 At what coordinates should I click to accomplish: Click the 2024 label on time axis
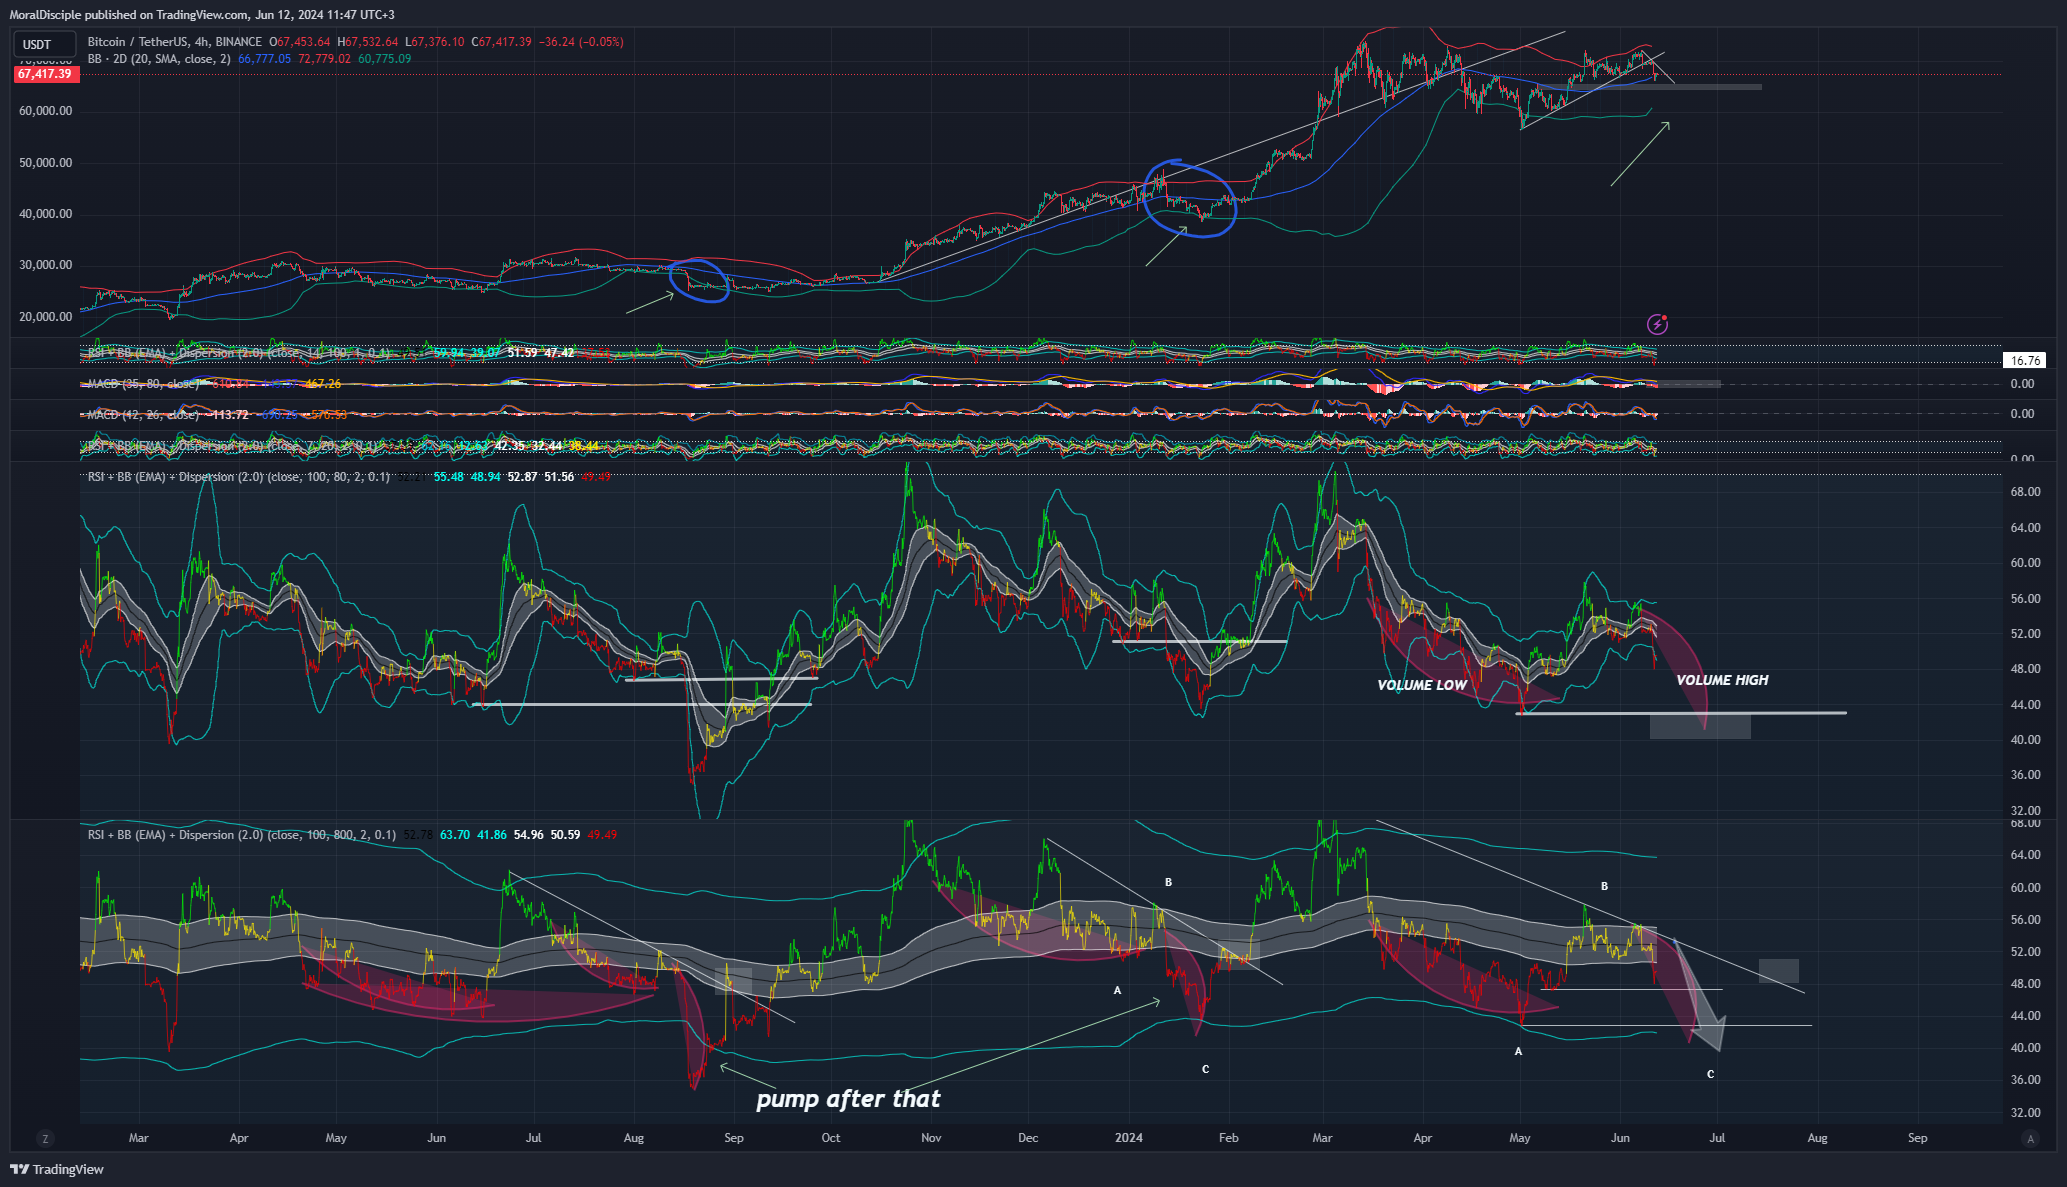tap(1129, 1138)
